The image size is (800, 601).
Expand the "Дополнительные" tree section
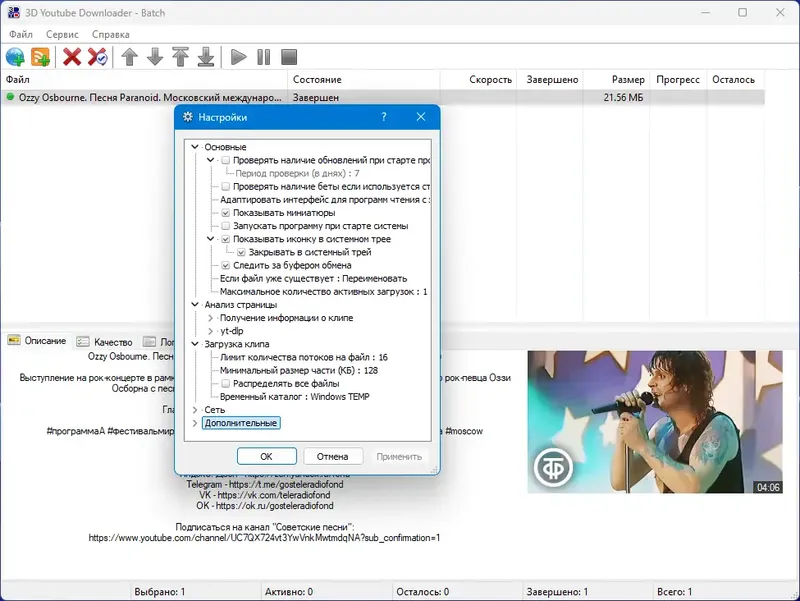click(195, 423)
